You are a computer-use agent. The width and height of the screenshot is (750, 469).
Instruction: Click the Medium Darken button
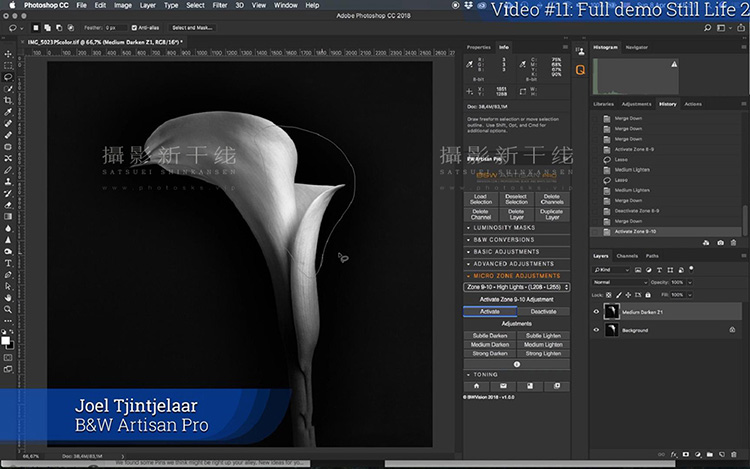pos(490,345)
